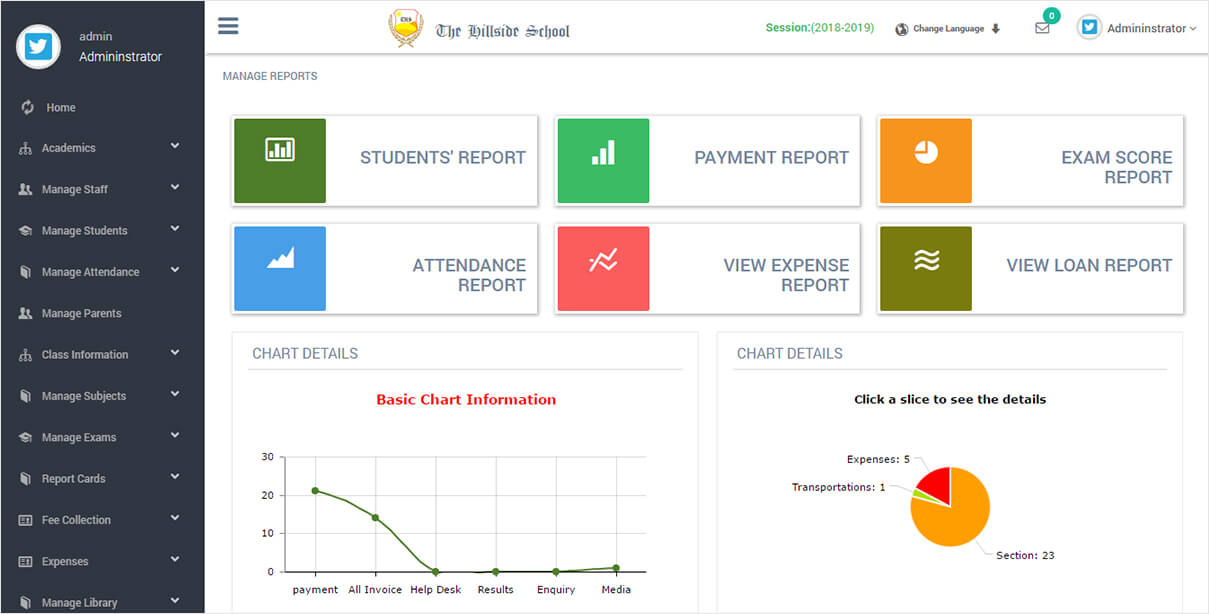Click the Payment Report bar chart icon
Image resolution: width=1209 pixels, height=614 pixels.
click(603, 160)
